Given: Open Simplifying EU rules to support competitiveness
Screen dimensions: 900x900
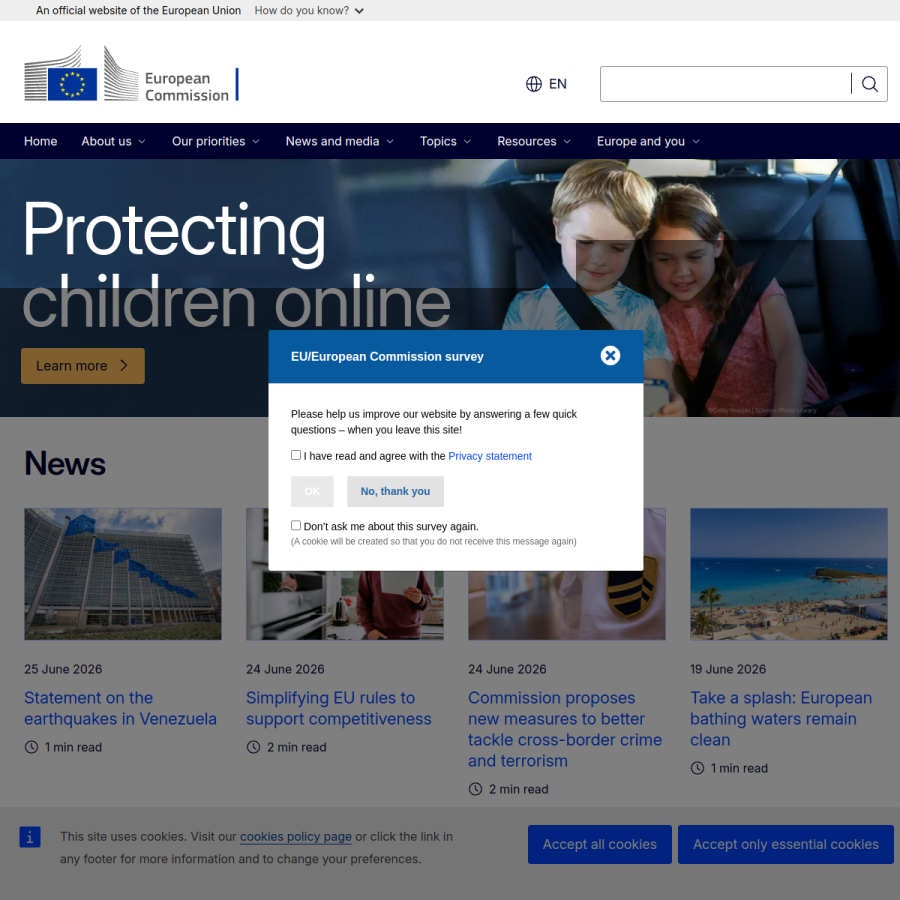Looking at the screenshot, I should click(339, 708).
